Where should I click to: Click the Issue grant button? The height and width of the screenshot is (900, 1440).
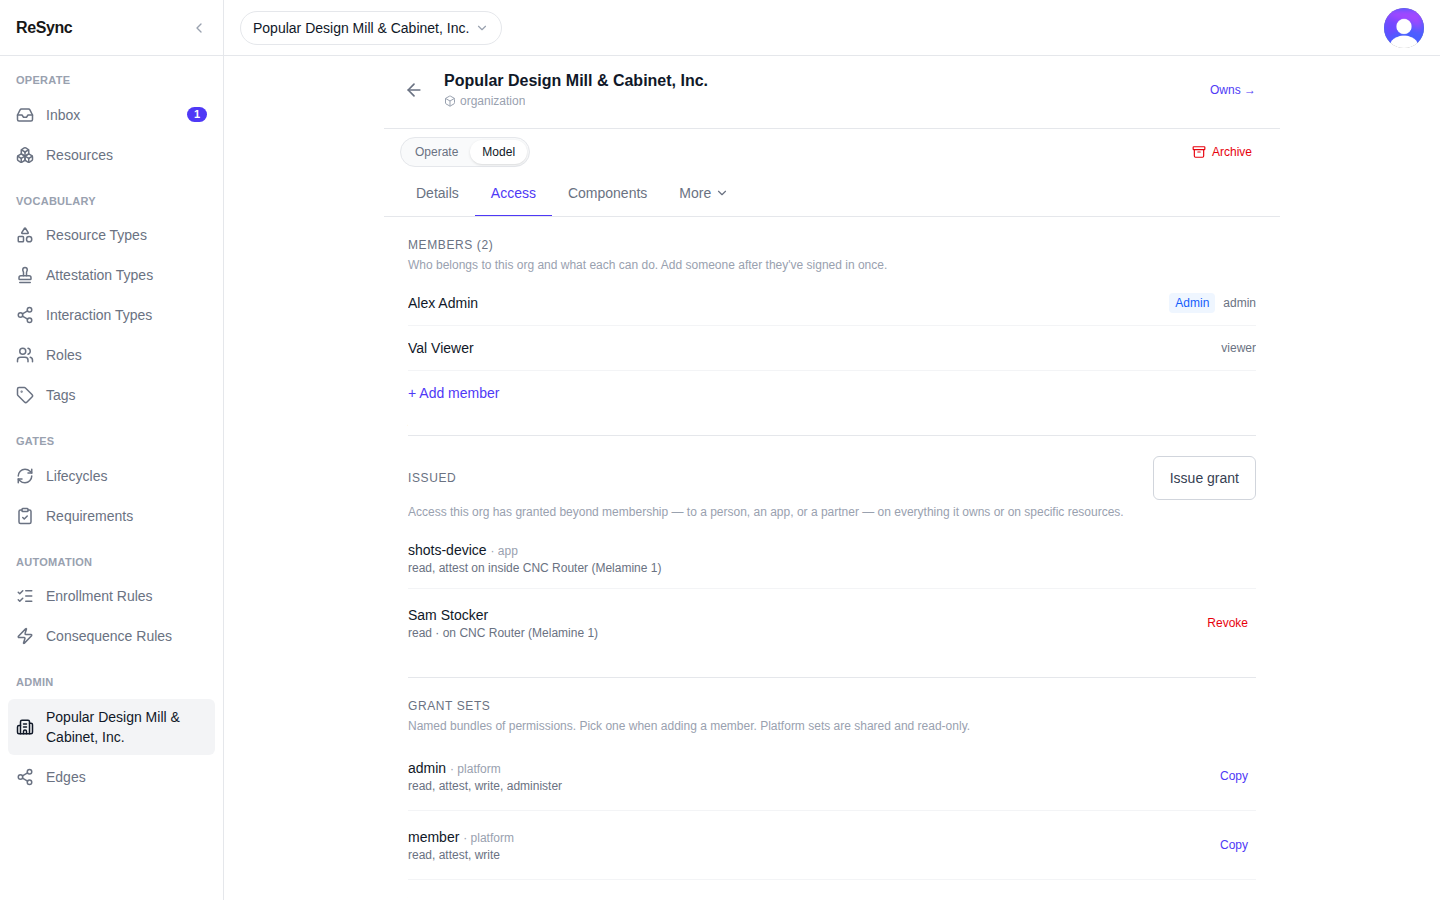pyautogui.click(x=1204, y=478)
